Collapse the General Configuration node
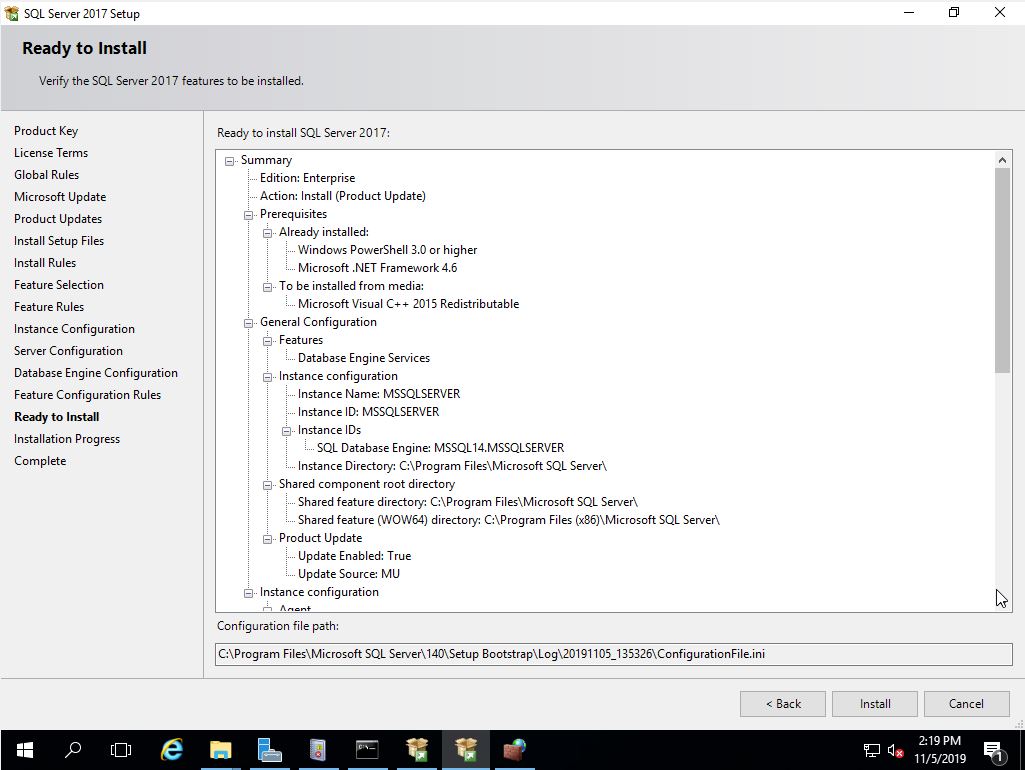 tap(248, 323)
